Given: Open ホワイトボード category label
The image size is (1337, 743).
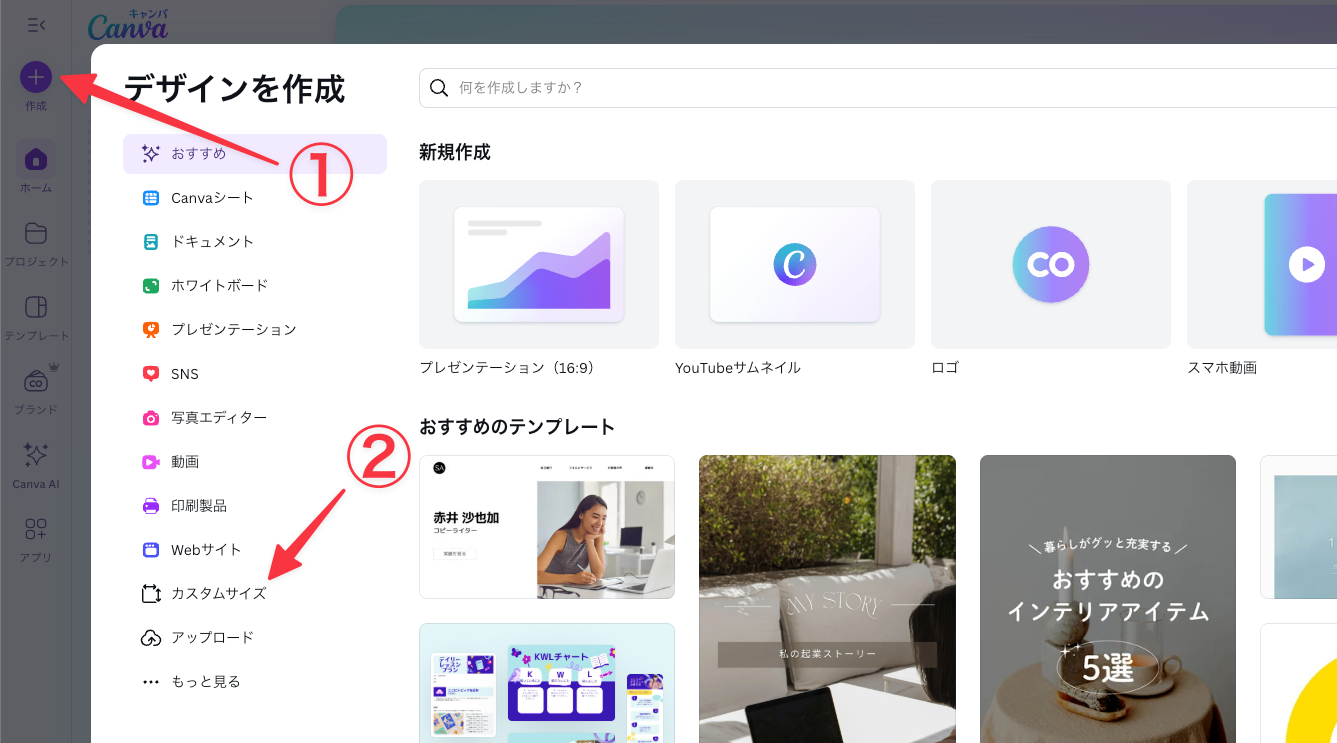Looking at the screenshot, I should coord(220,286).
